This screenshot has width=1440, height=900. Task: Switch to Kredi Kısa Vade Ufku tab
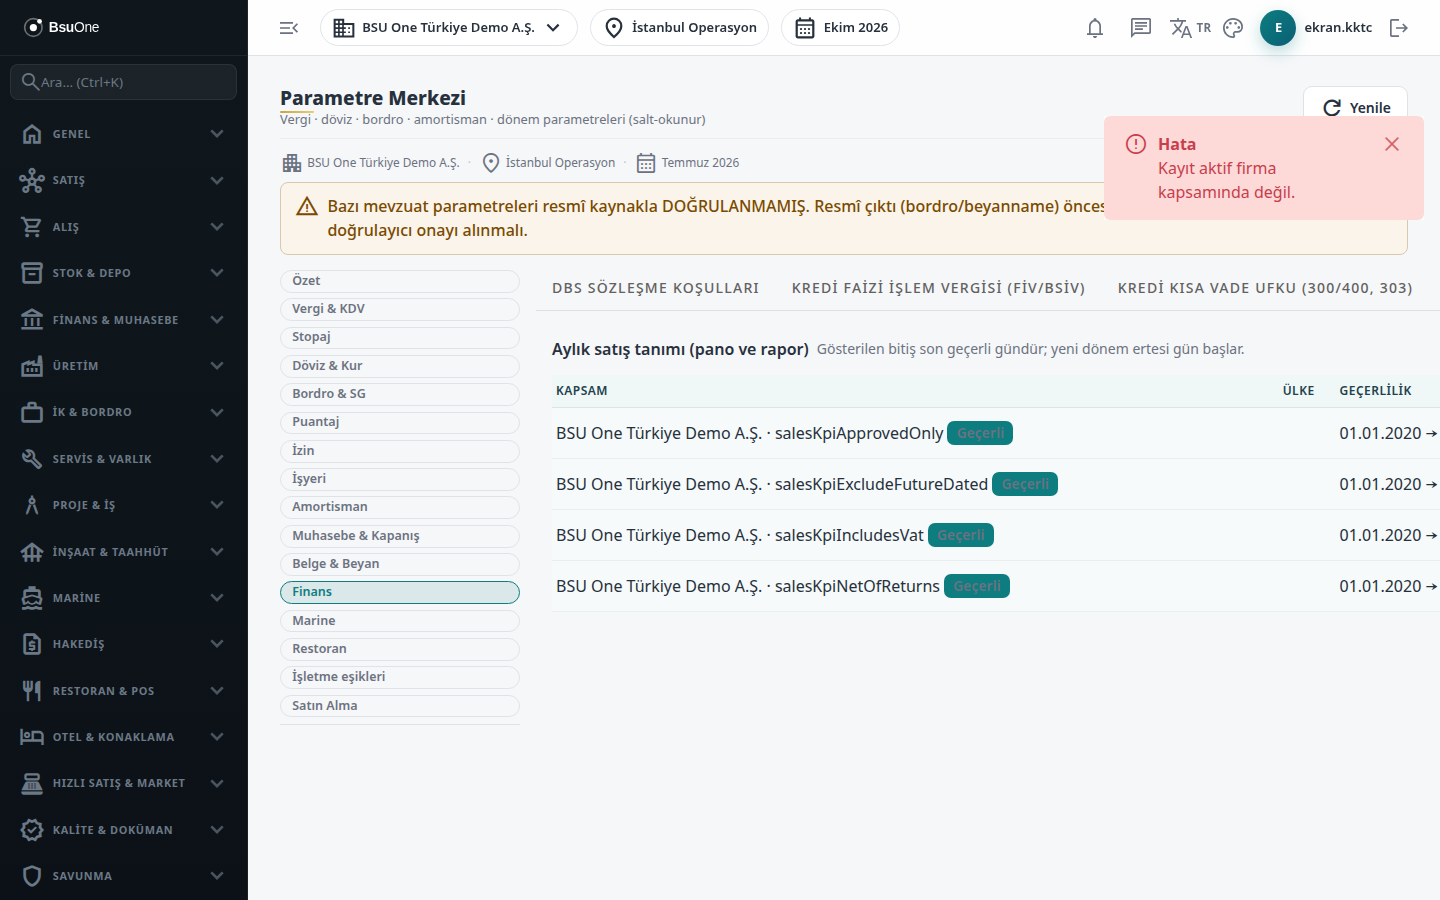click(x=1265, y=288)
